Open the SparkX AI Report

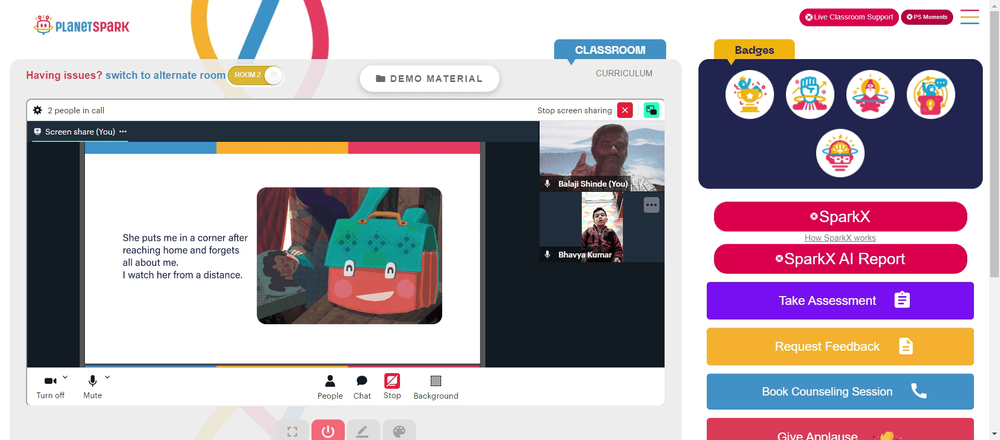(x=840, y=259)
